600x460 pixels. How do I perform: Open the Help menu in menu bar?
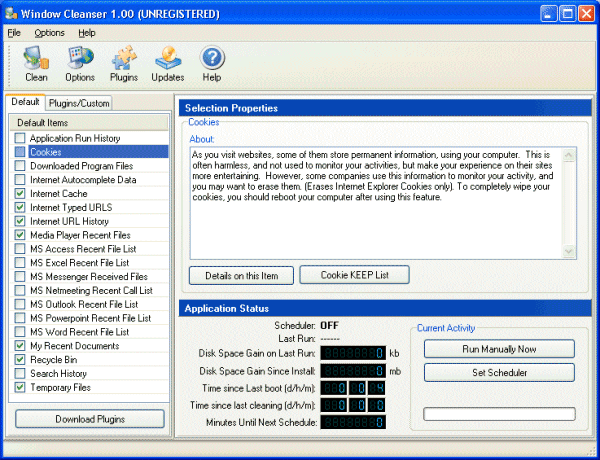click(x=87, y=33)
